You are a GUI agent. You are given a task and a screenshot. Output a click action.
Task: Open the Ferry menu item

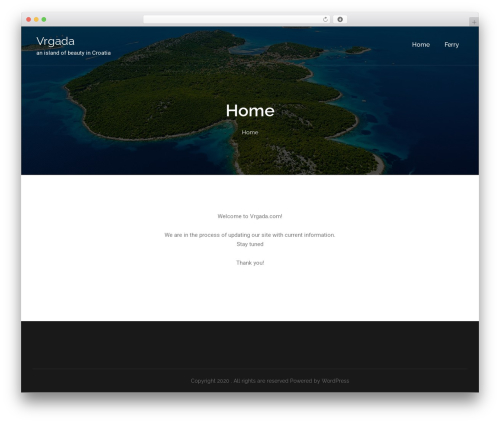click(x=451, y=45)
